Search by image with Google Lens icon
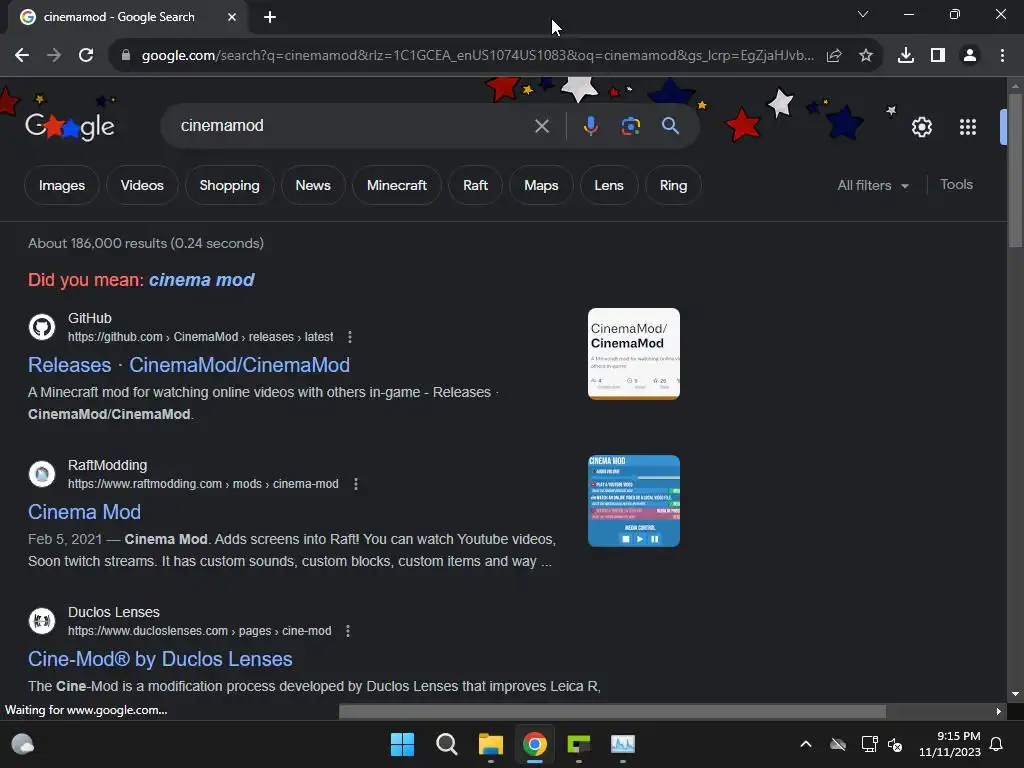The width and height of the screenshot is (1024, 768). [630, 125]
